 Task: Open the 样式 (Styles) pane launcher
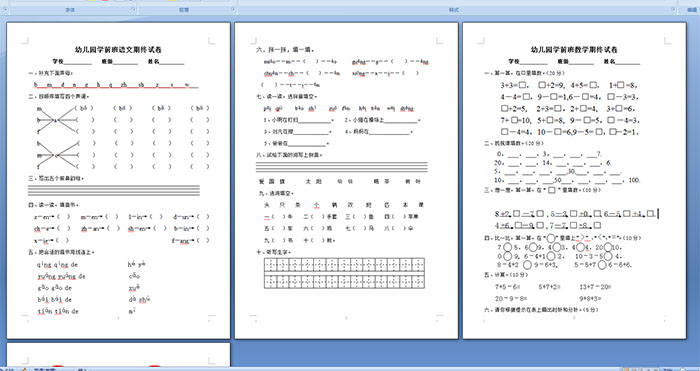673,9
